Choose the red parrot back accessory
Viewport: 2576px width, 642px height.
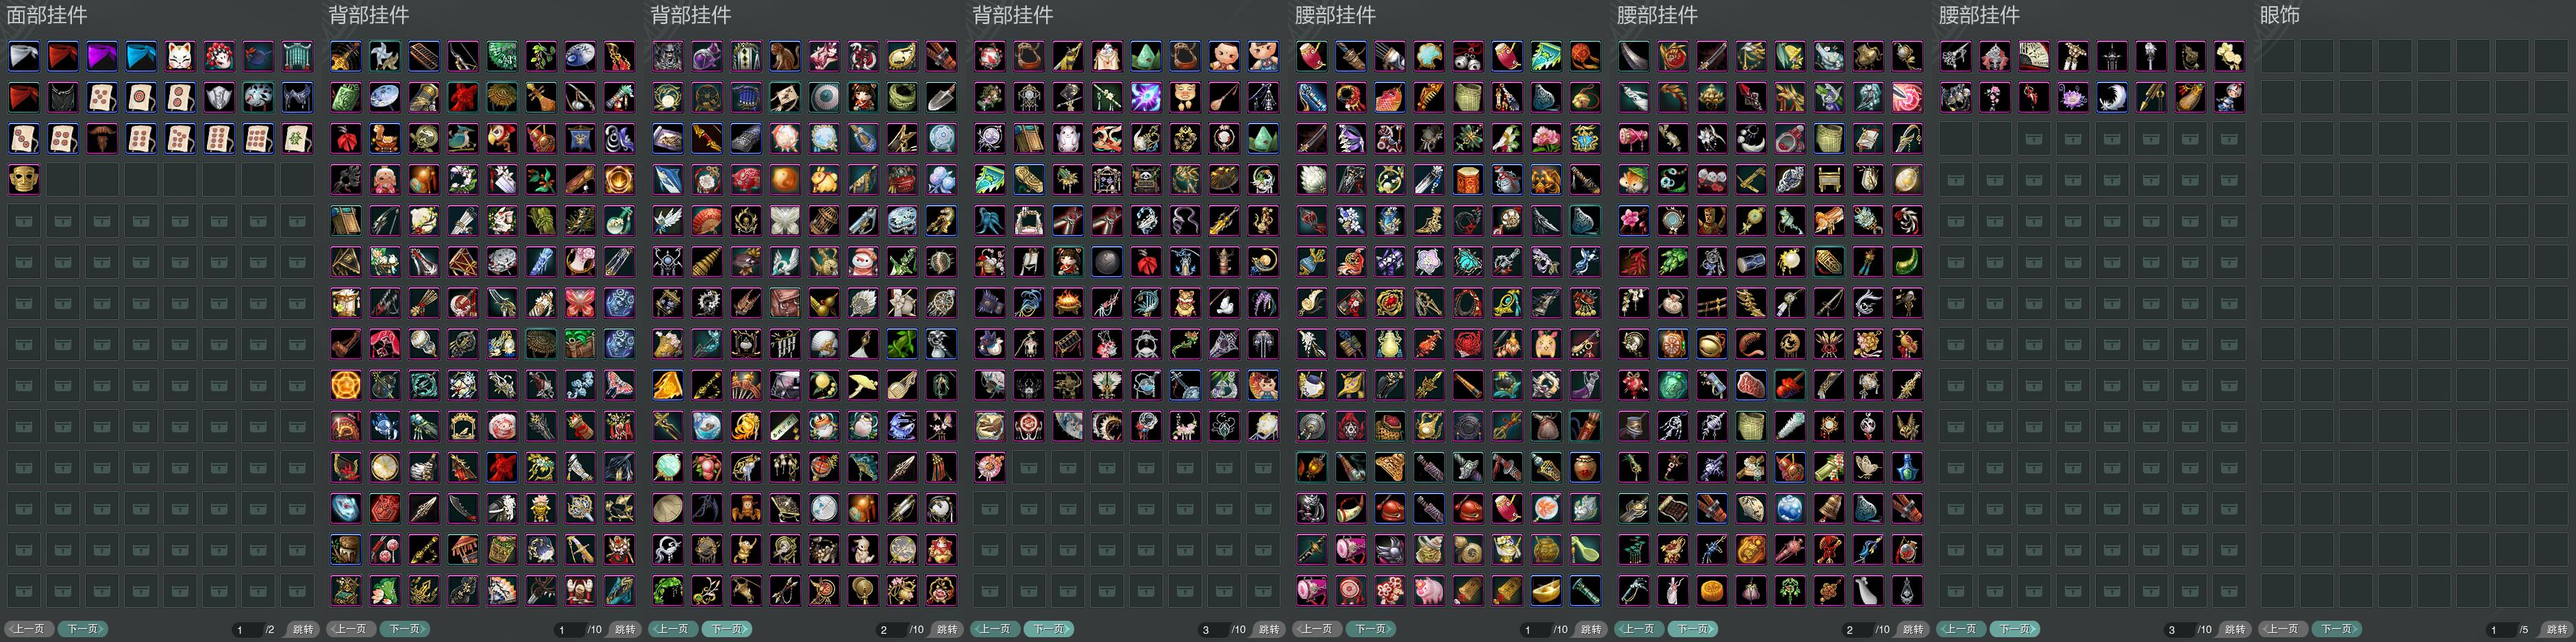click(502, 138)
